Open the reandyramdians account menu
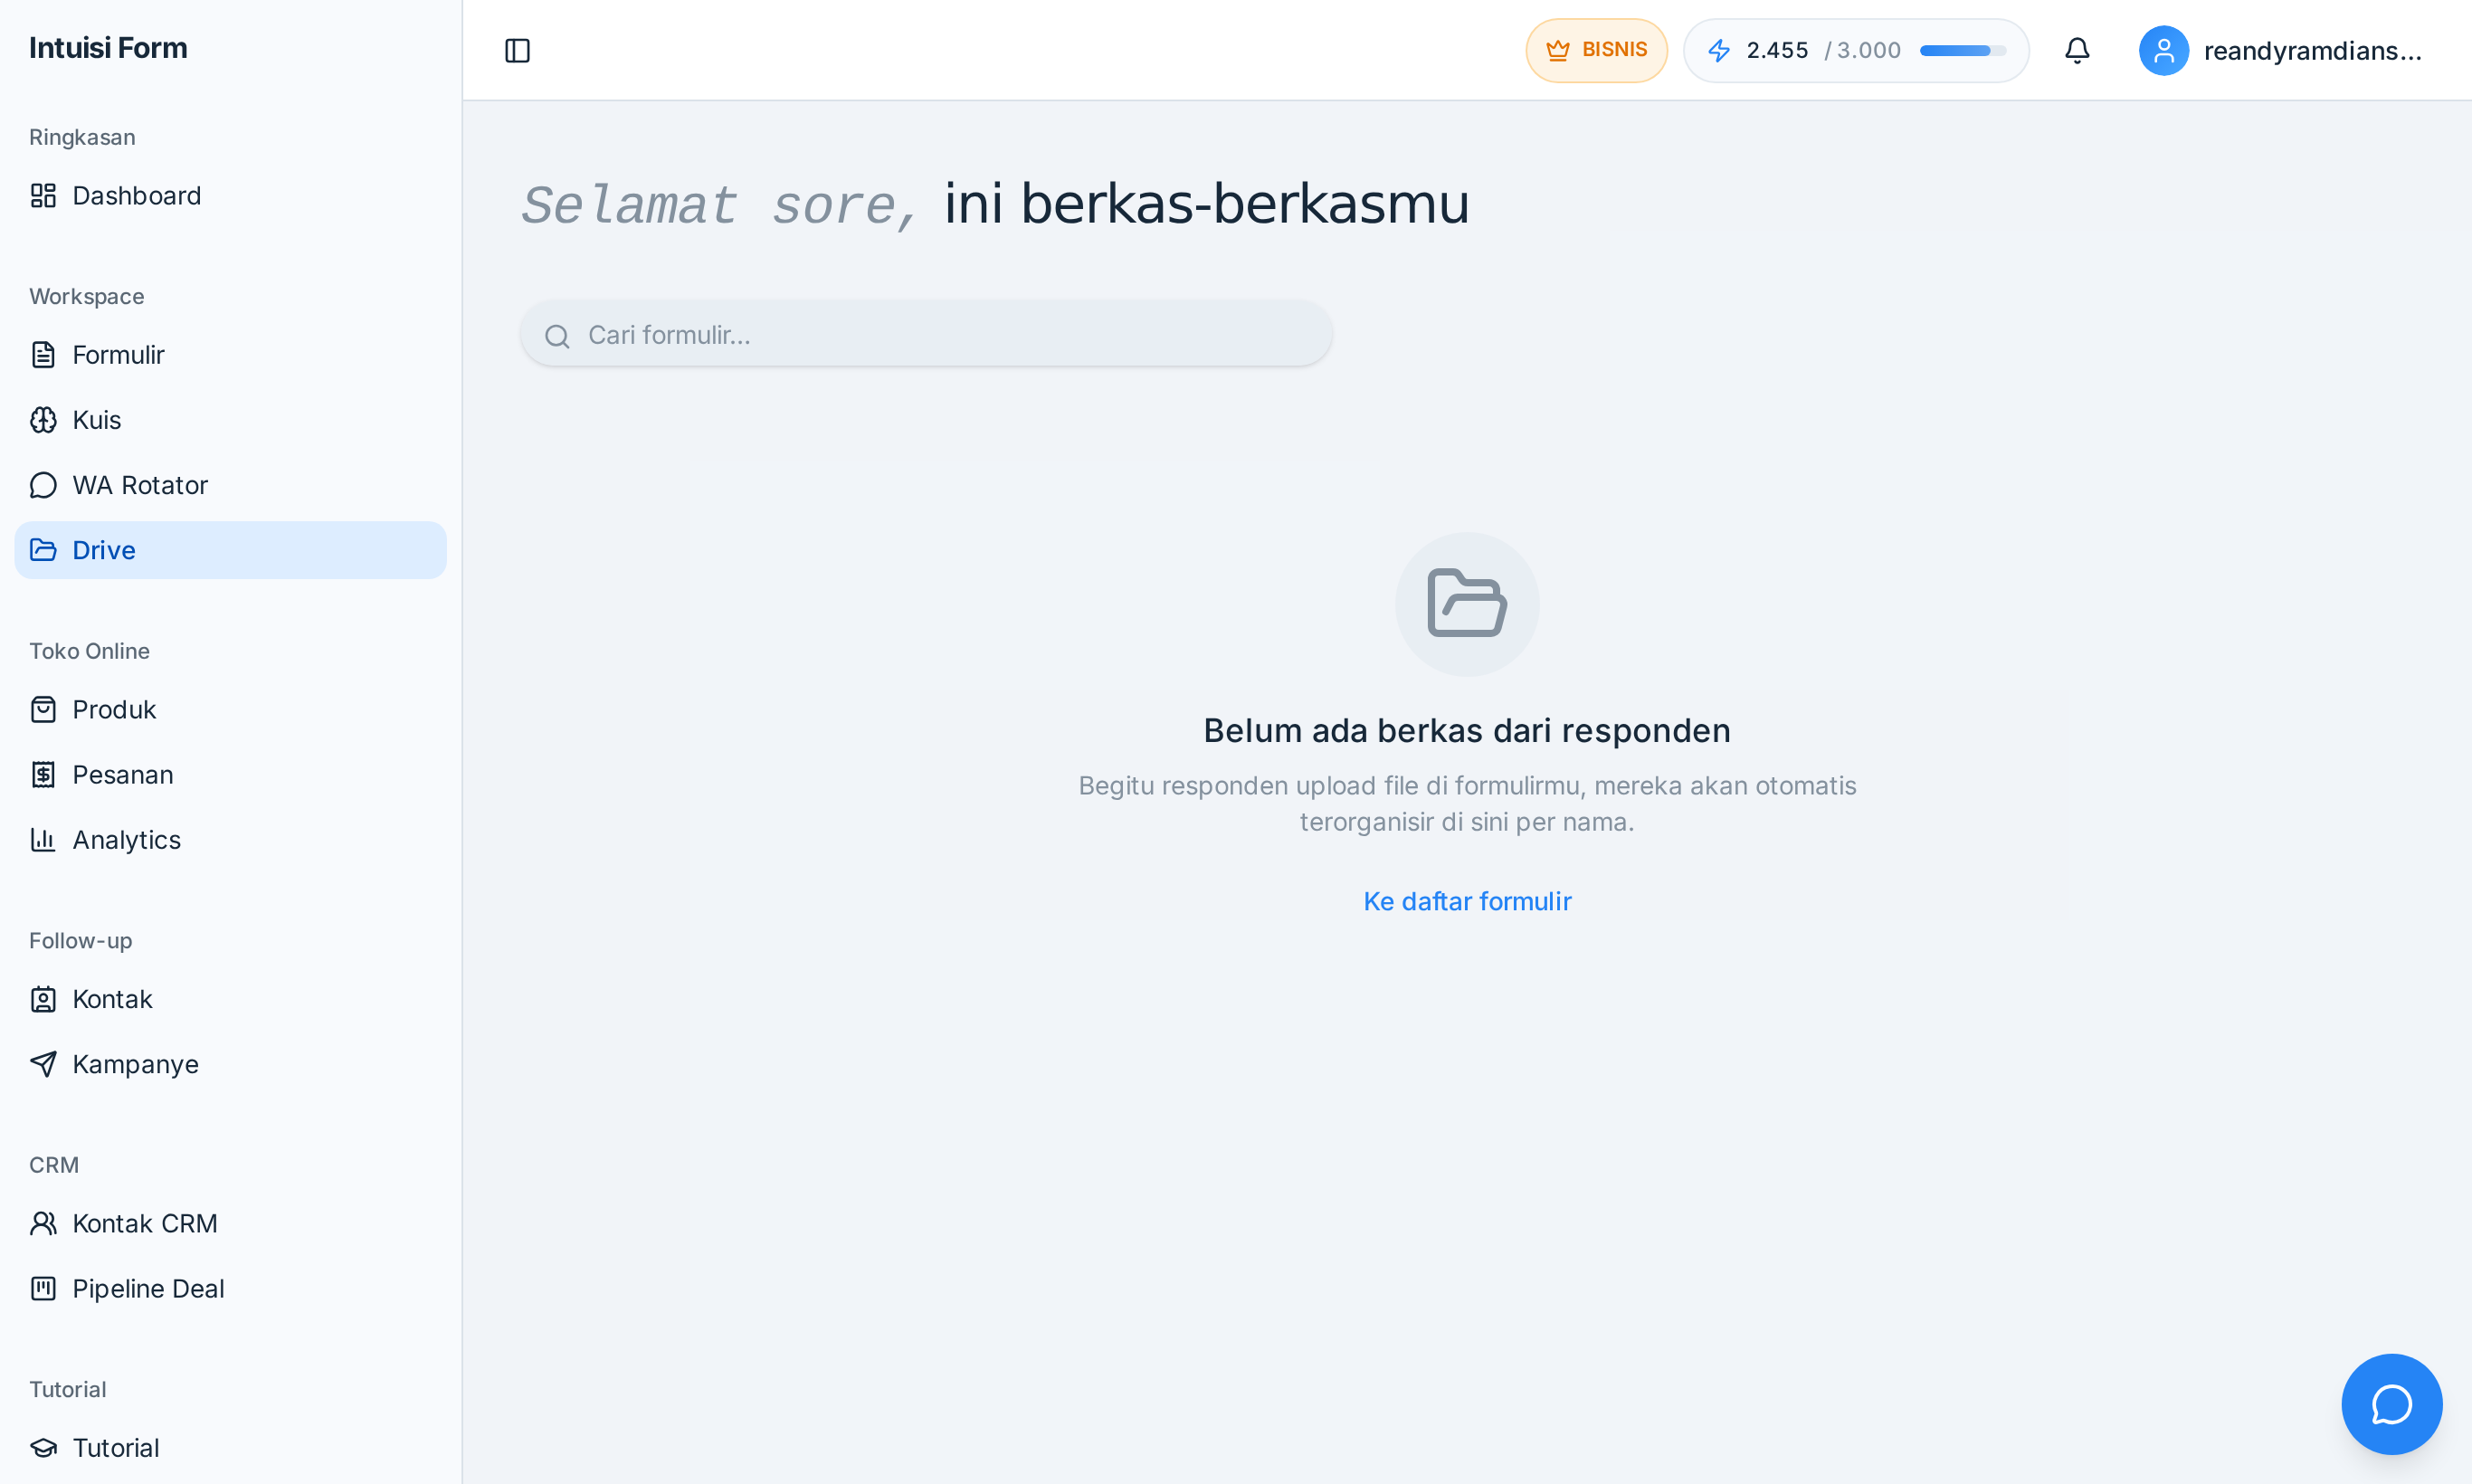 [2281, 50]
